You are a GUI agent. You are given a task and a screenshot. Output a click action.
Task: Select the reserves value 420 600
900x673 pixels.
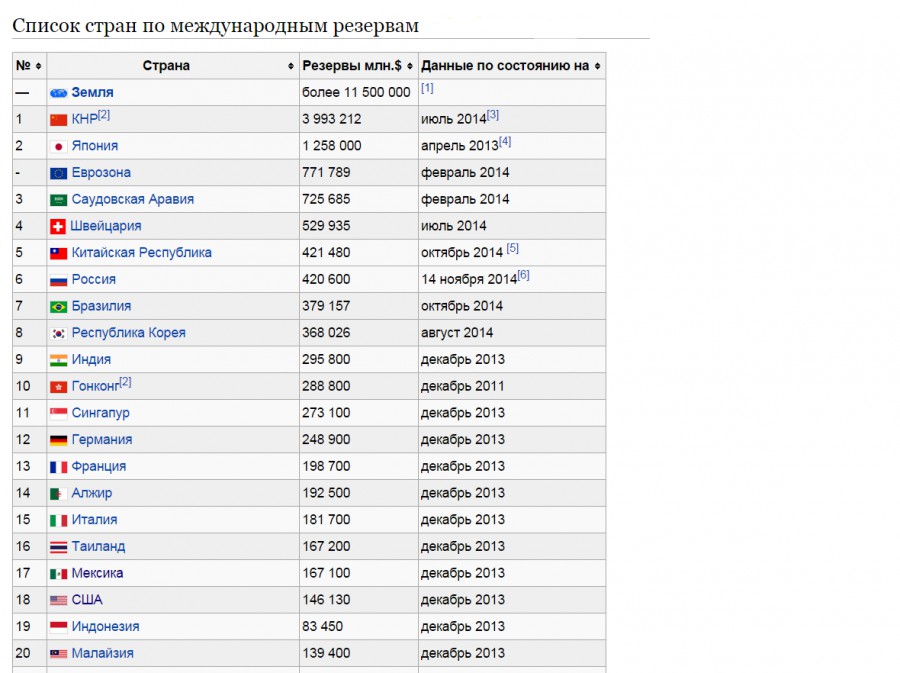point(326,279)
